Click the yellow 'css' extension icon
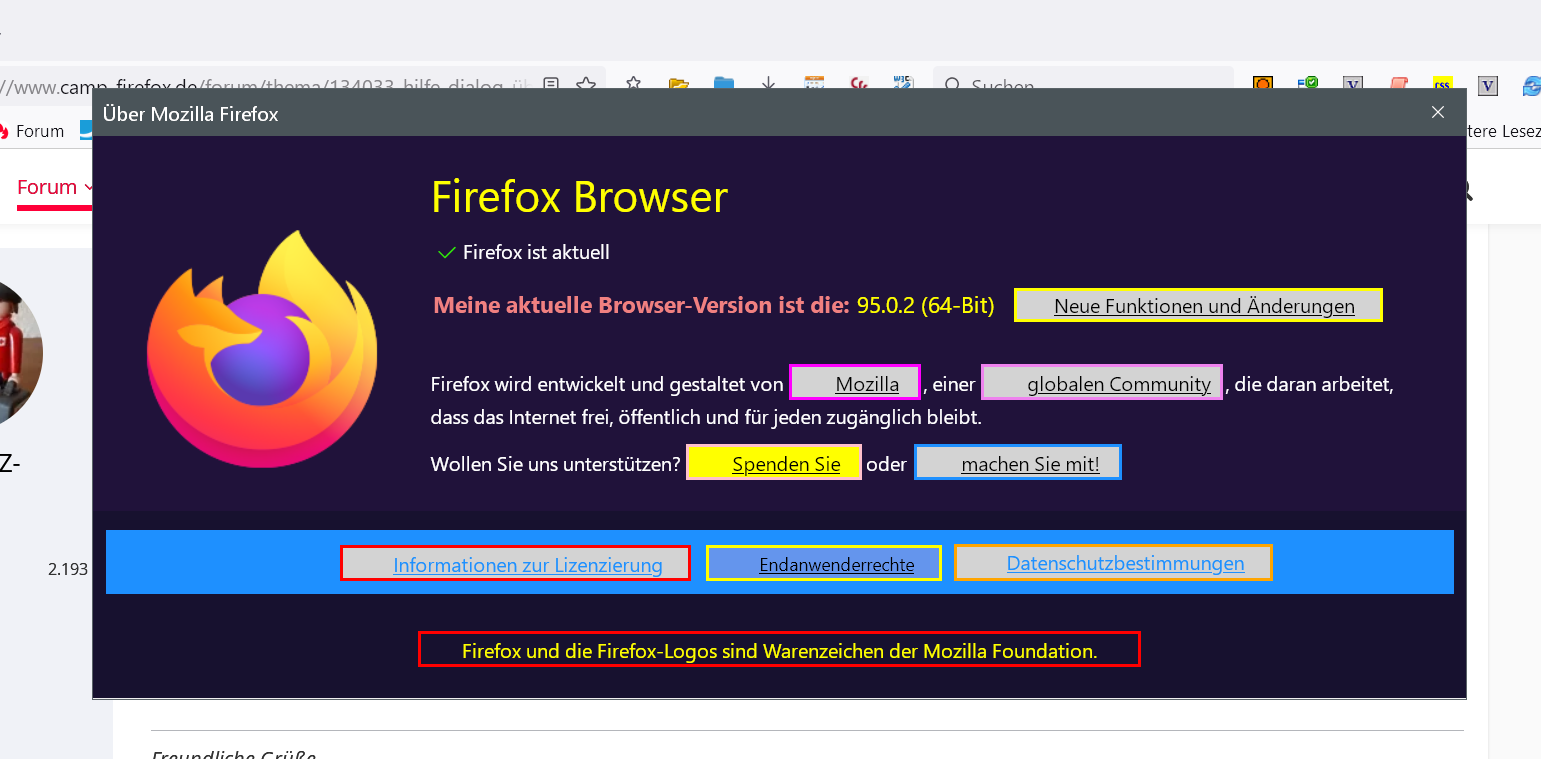The width and height of the screenshot is (1541, 759). click(1442, 84)
